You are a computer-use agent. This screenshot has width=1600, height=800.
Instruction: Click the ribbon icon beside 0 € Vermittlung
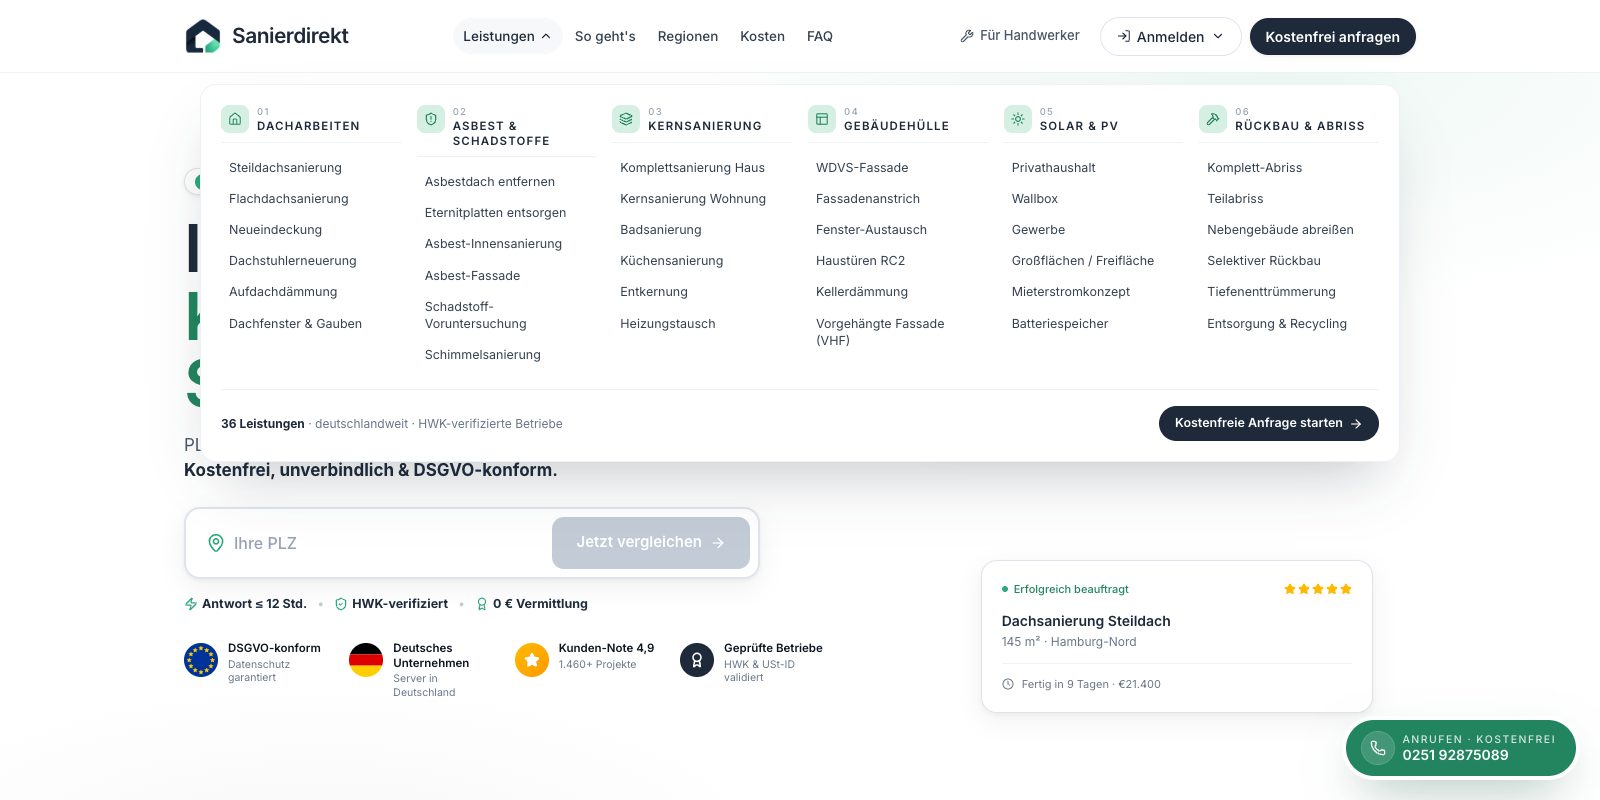pos(482,604)
